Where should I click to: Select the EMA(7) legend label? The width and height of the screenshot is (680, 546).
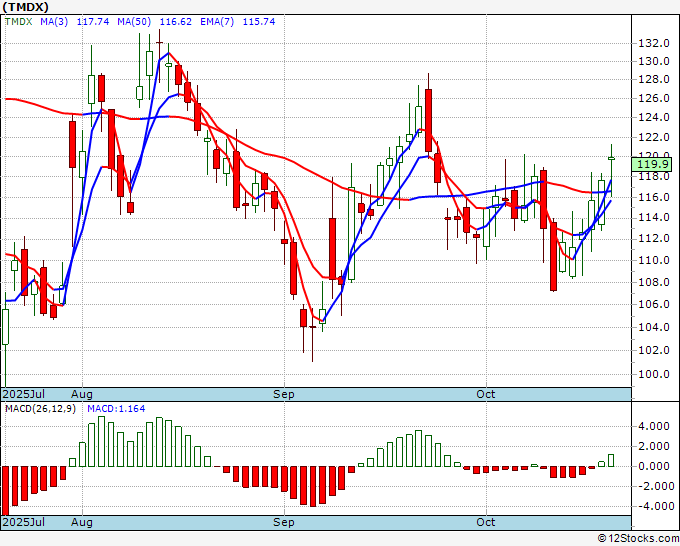(x=217, y=21)
